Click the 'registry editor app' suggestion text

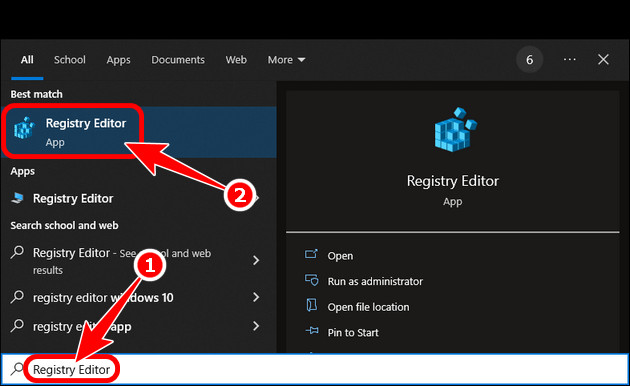(82, 327)
